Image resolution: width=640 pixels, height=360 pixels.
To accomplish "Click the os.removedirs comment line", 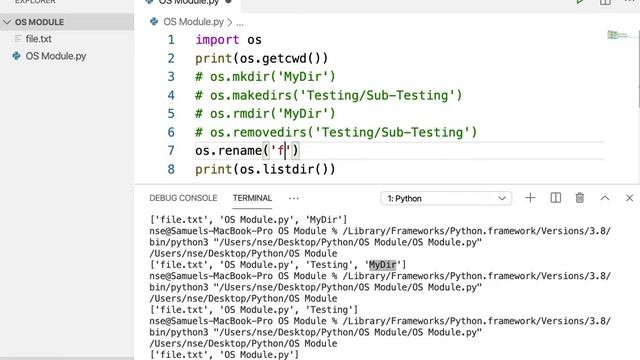I will click(x=336, y=132).
